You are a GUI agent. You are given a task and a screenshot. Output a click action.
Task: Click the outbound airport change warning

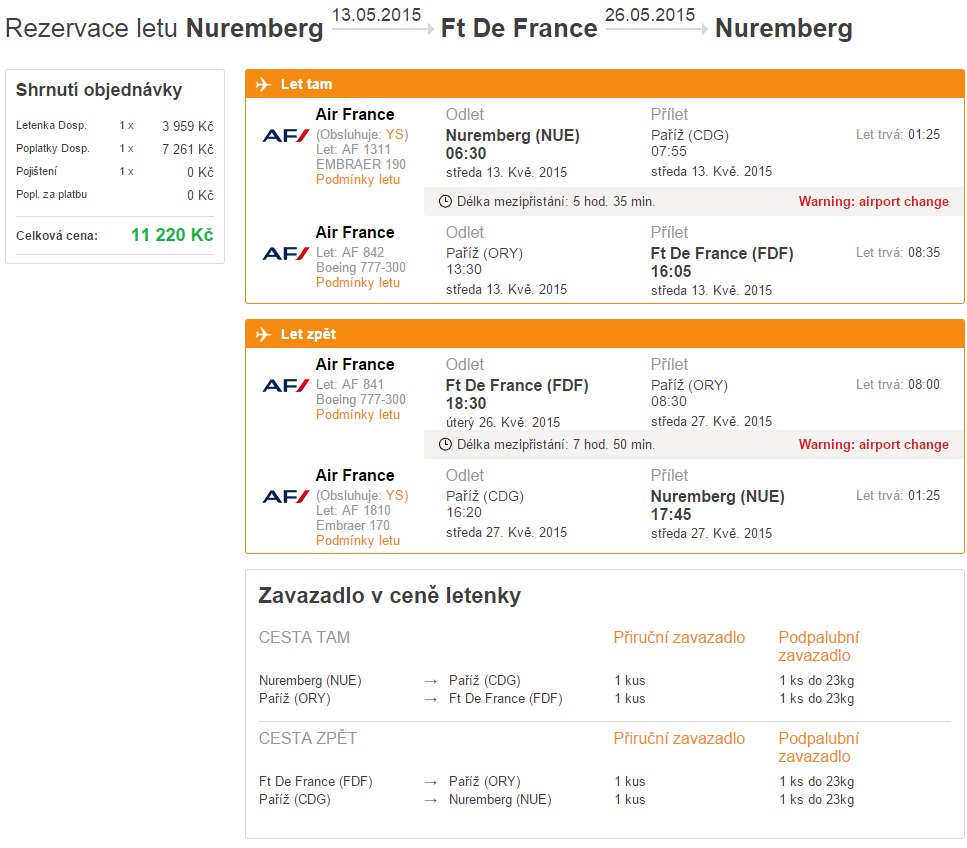873,202
